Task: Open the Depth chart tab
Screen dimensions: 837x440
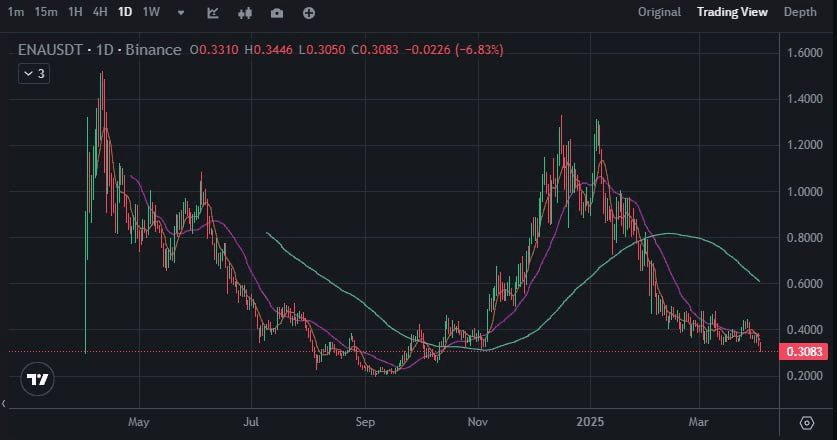Action: tap(800, 12)
